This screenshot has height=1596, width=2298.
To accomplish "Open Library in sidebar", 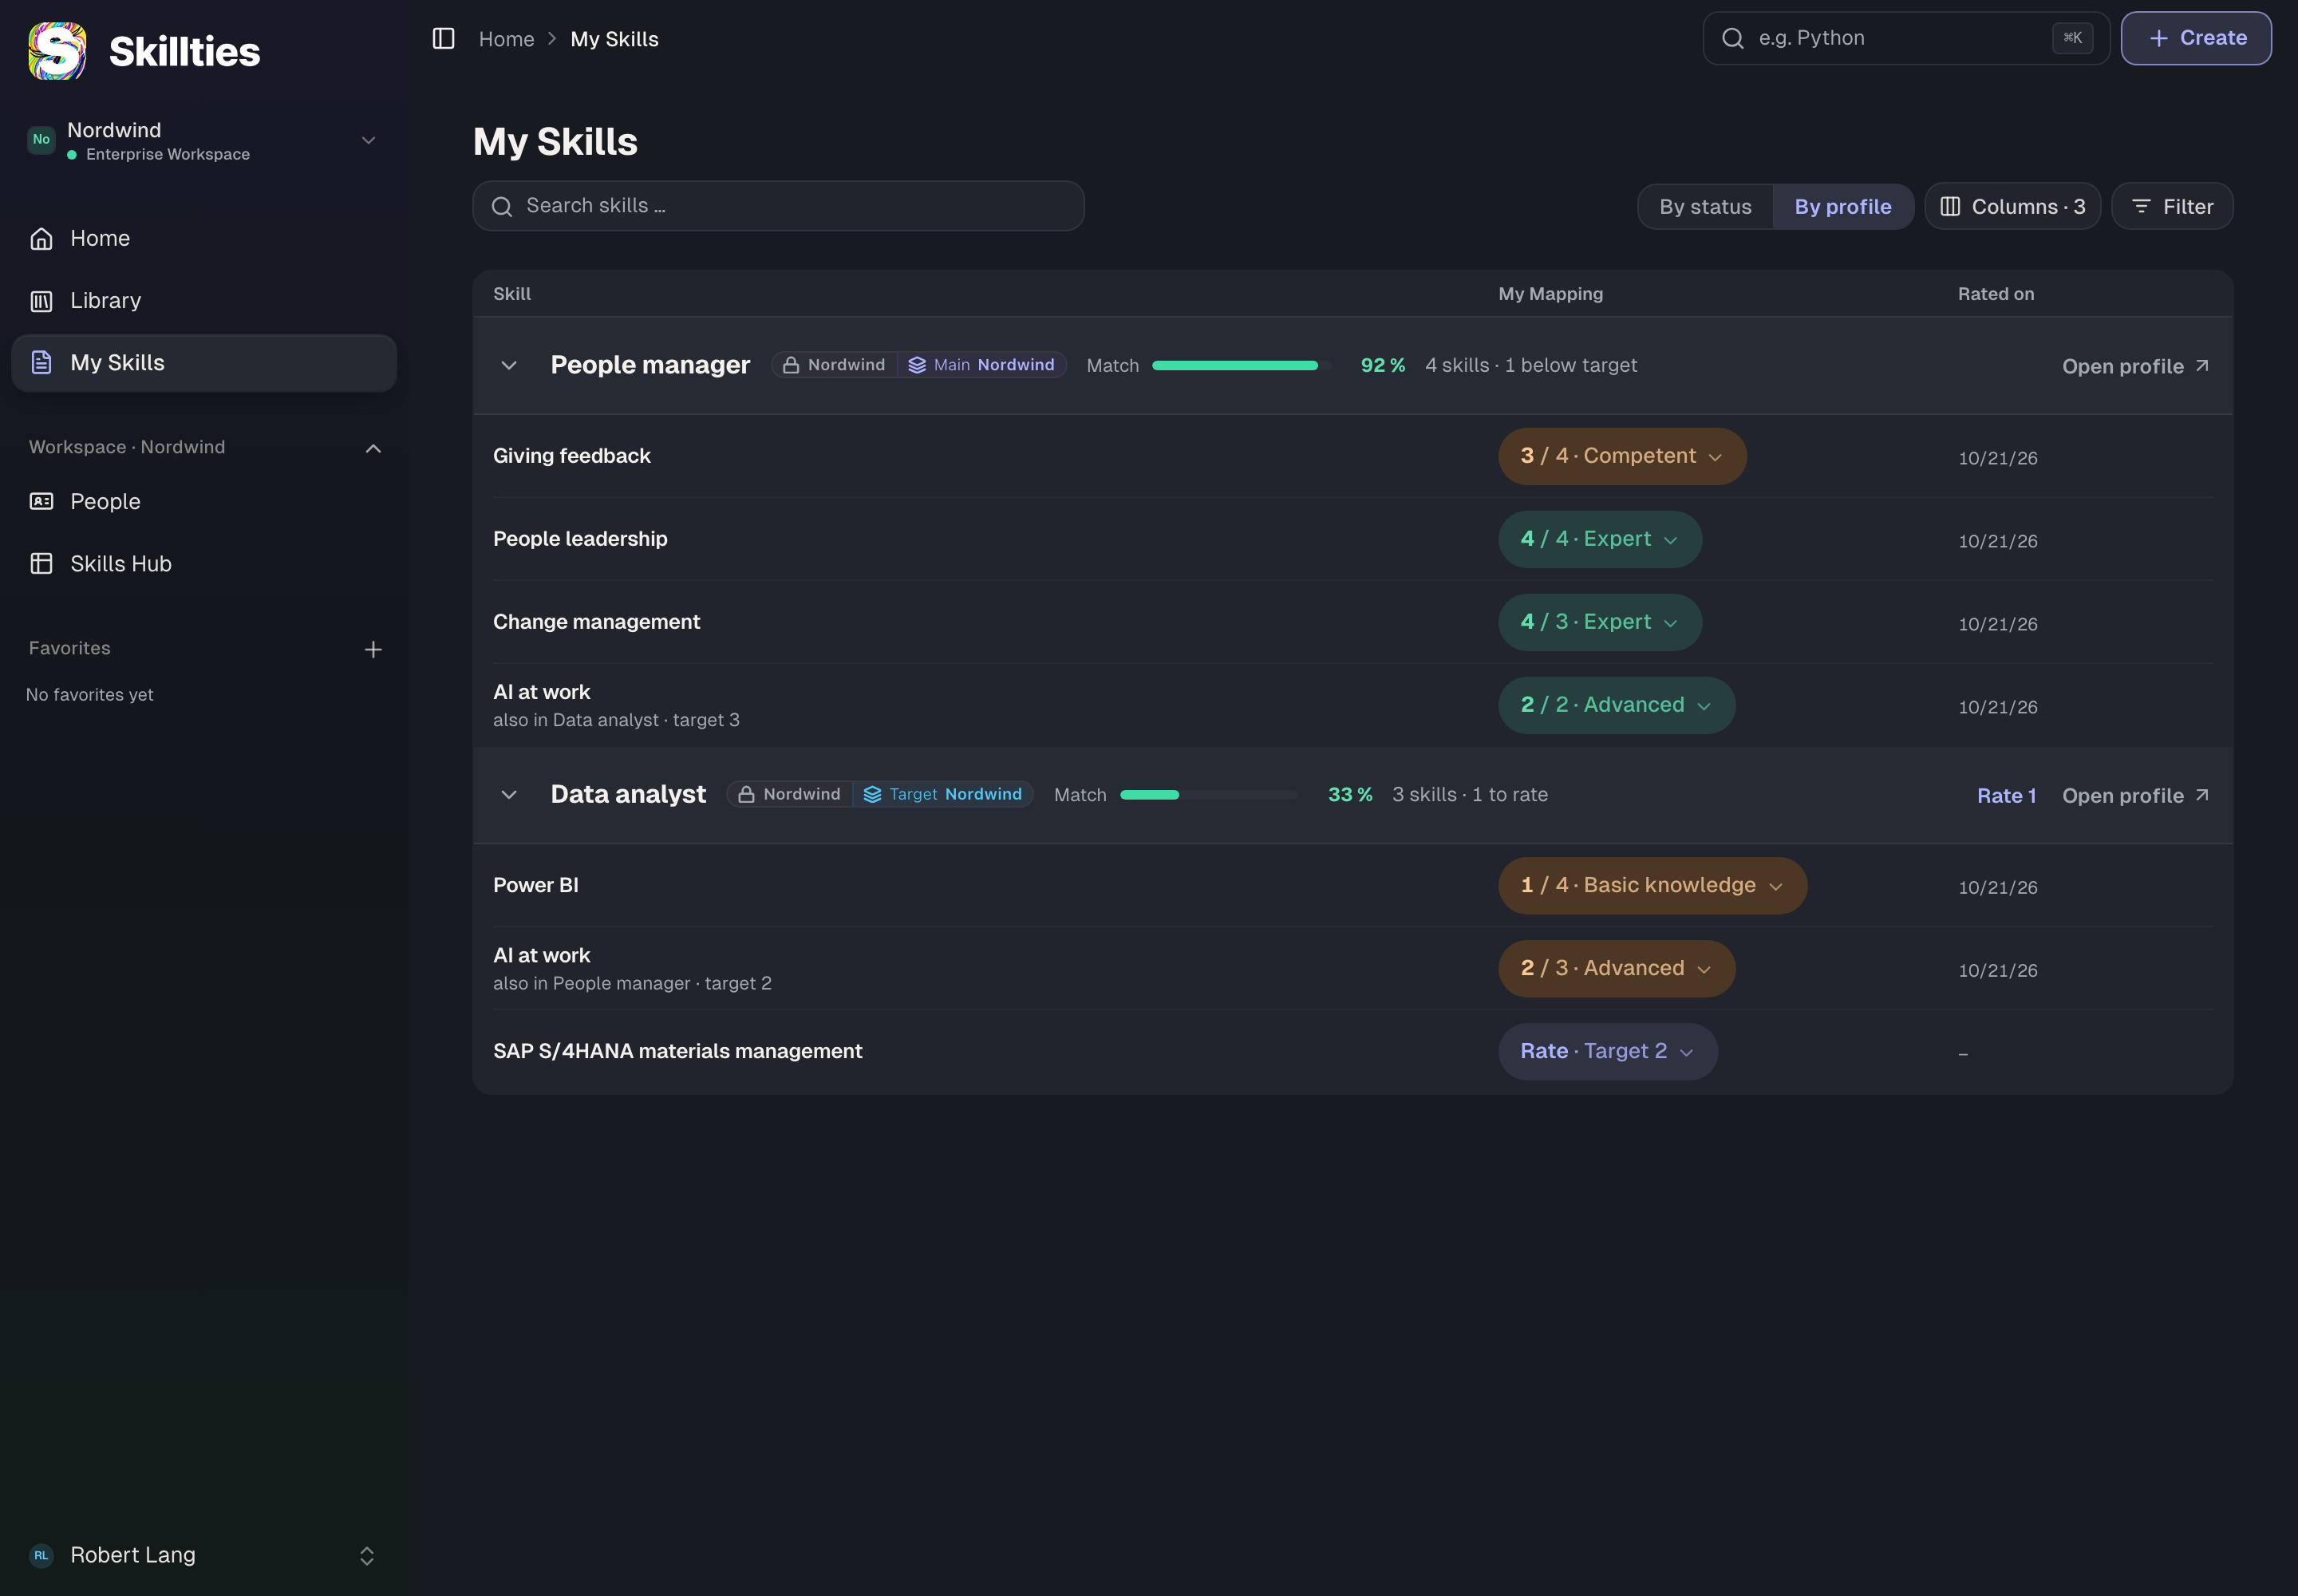I will point(204,301).
